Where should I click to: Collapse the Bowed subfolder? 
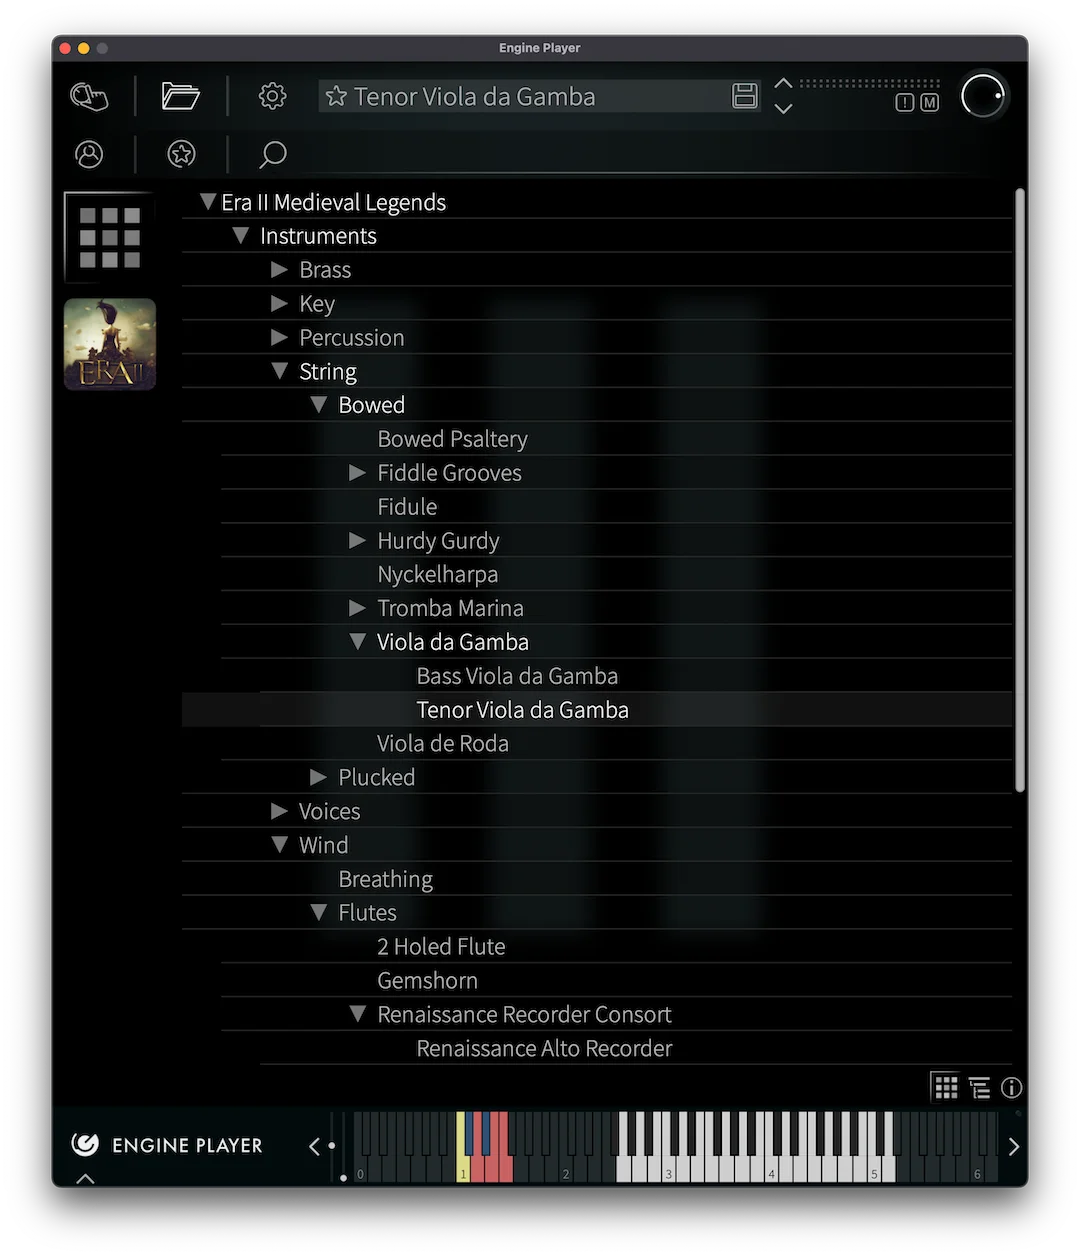pyautogui.click(x=318, y=405)
